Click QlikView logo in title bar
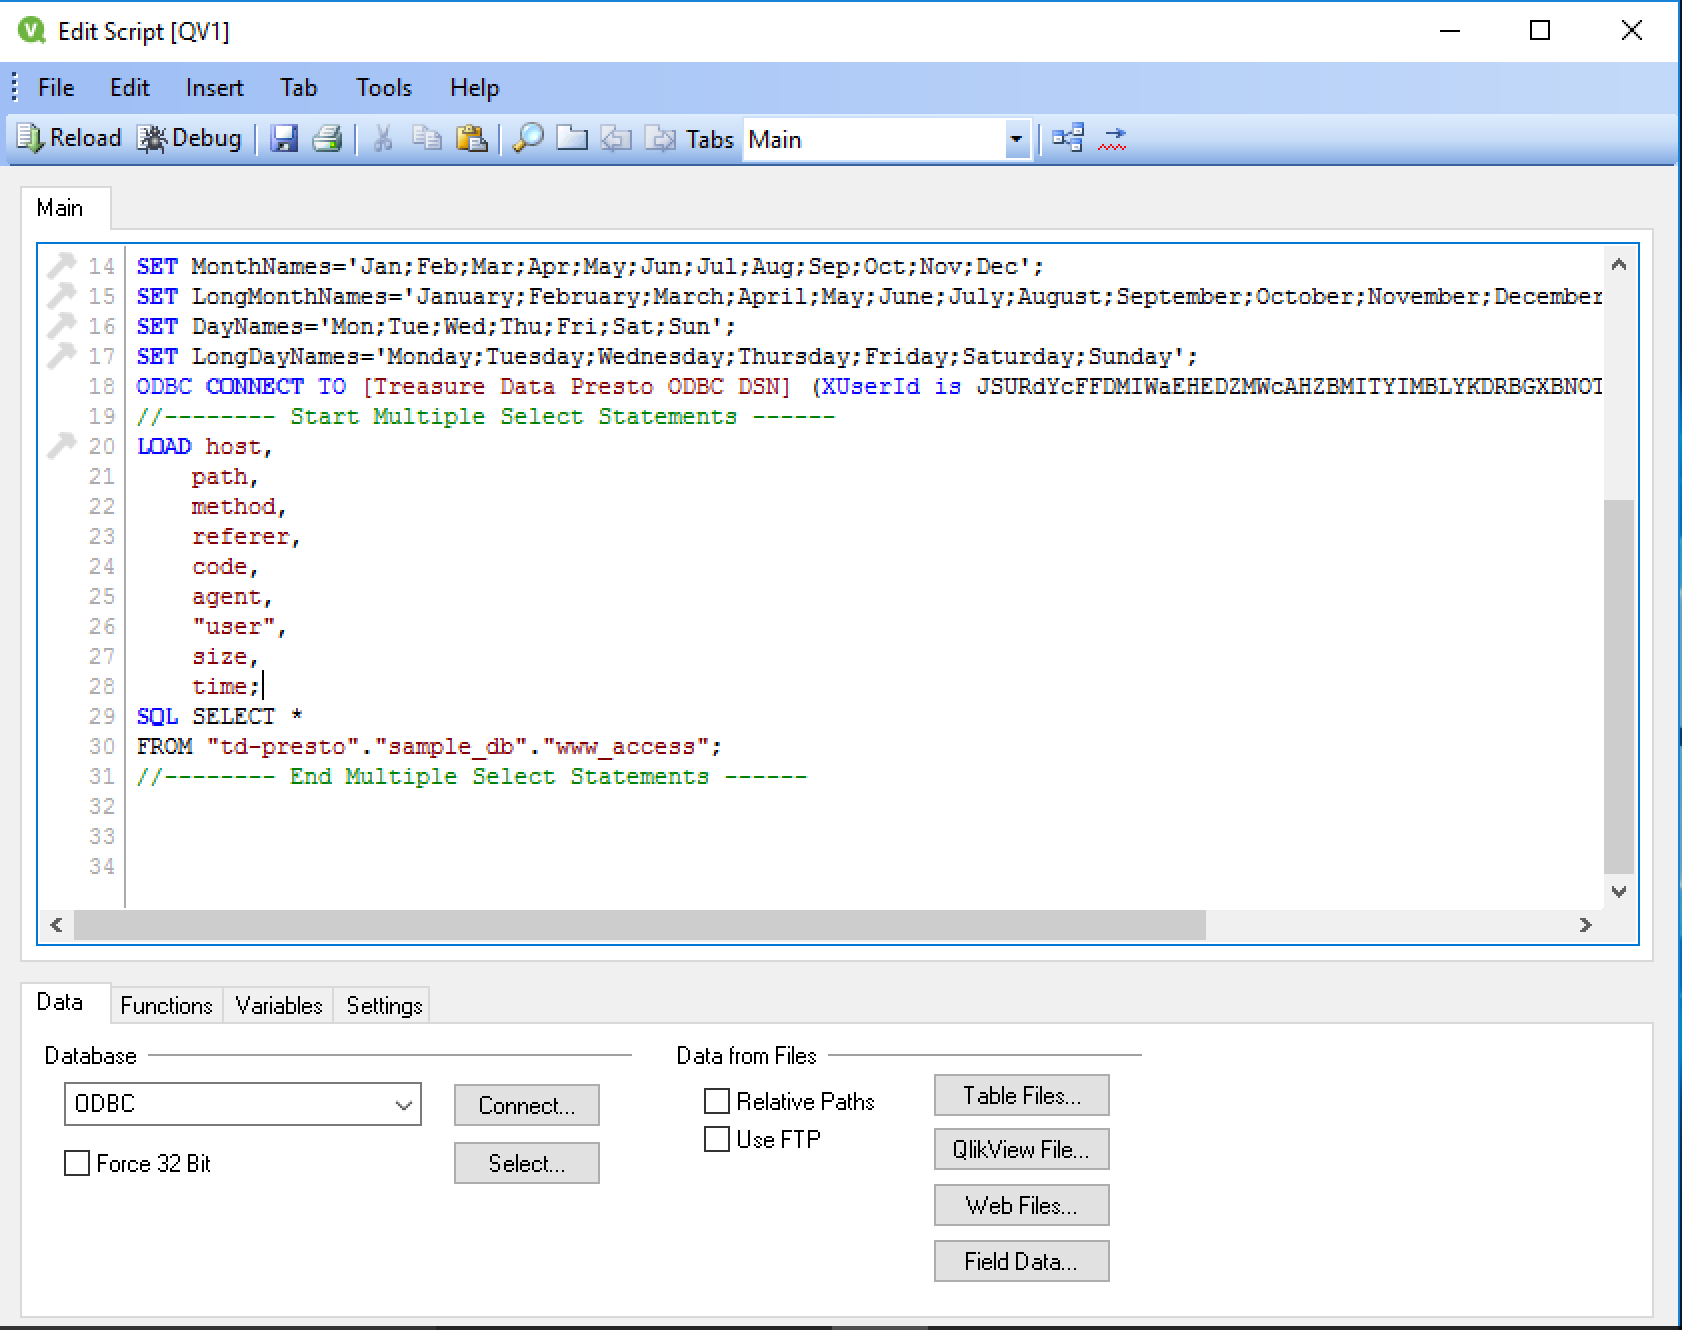This screenshot has height=1330, width=1682. (31, 30)
